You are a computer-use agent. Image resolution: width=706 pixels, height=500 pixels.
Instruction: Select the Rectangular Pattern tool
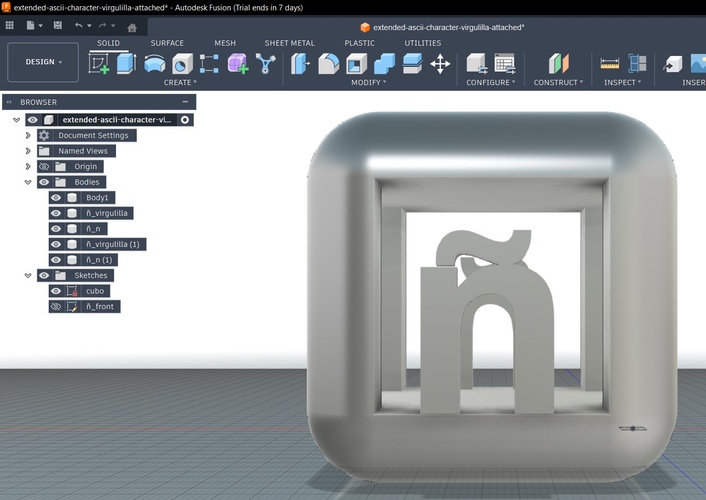pyautogui.click(x=209, y=64)
